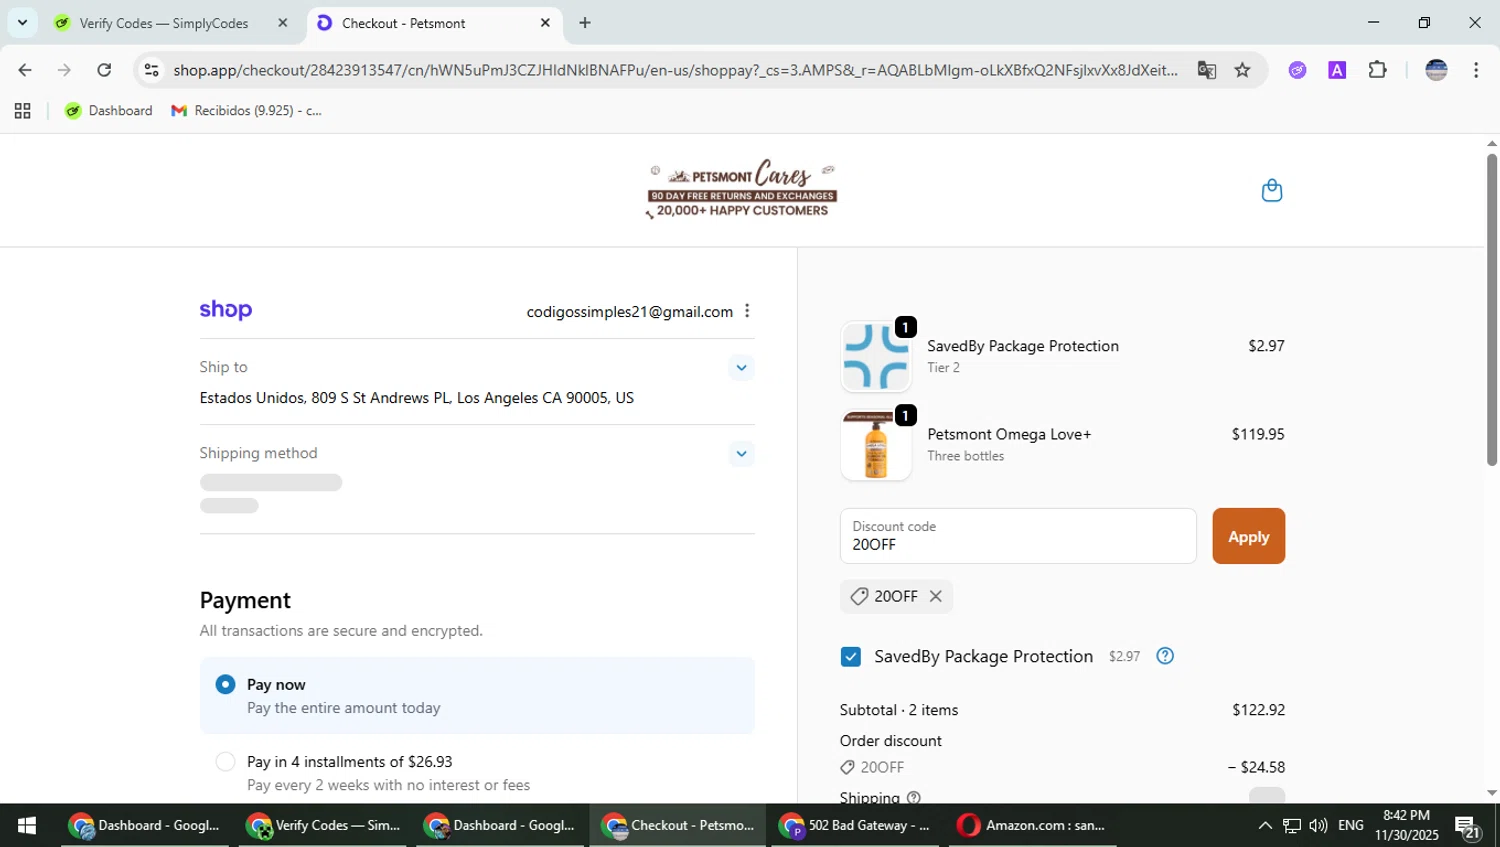Click Petsmont Omega Love+ product thumbnail
The image size is (1500, 847).
pyautogui.click(x=876, y=445)
